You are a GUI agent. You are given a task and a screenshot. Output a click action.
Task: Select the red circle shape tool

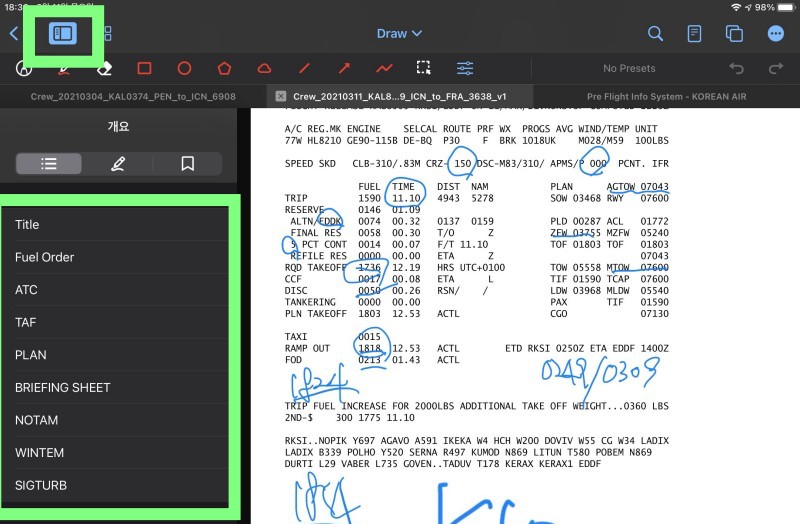pyautogui.click(x=184, y=69)
